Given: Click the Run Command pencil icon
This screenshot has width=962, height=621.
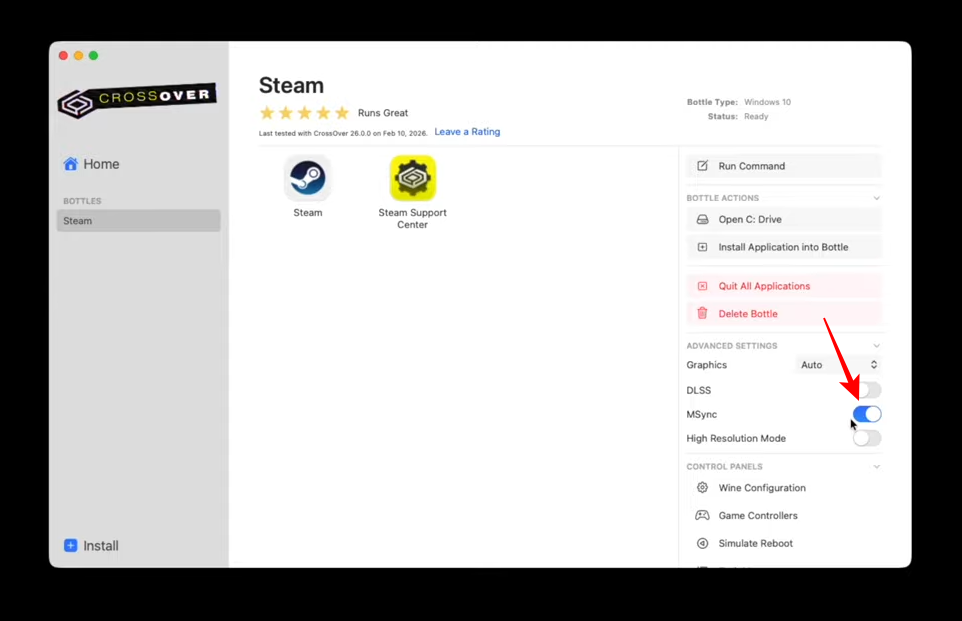Looking at the screenshot, I should click(702, 166).
